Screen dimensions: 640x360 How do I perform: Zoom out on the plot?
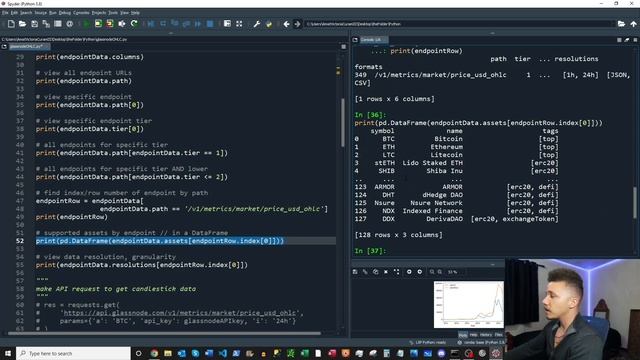click(x=432, y=272)
